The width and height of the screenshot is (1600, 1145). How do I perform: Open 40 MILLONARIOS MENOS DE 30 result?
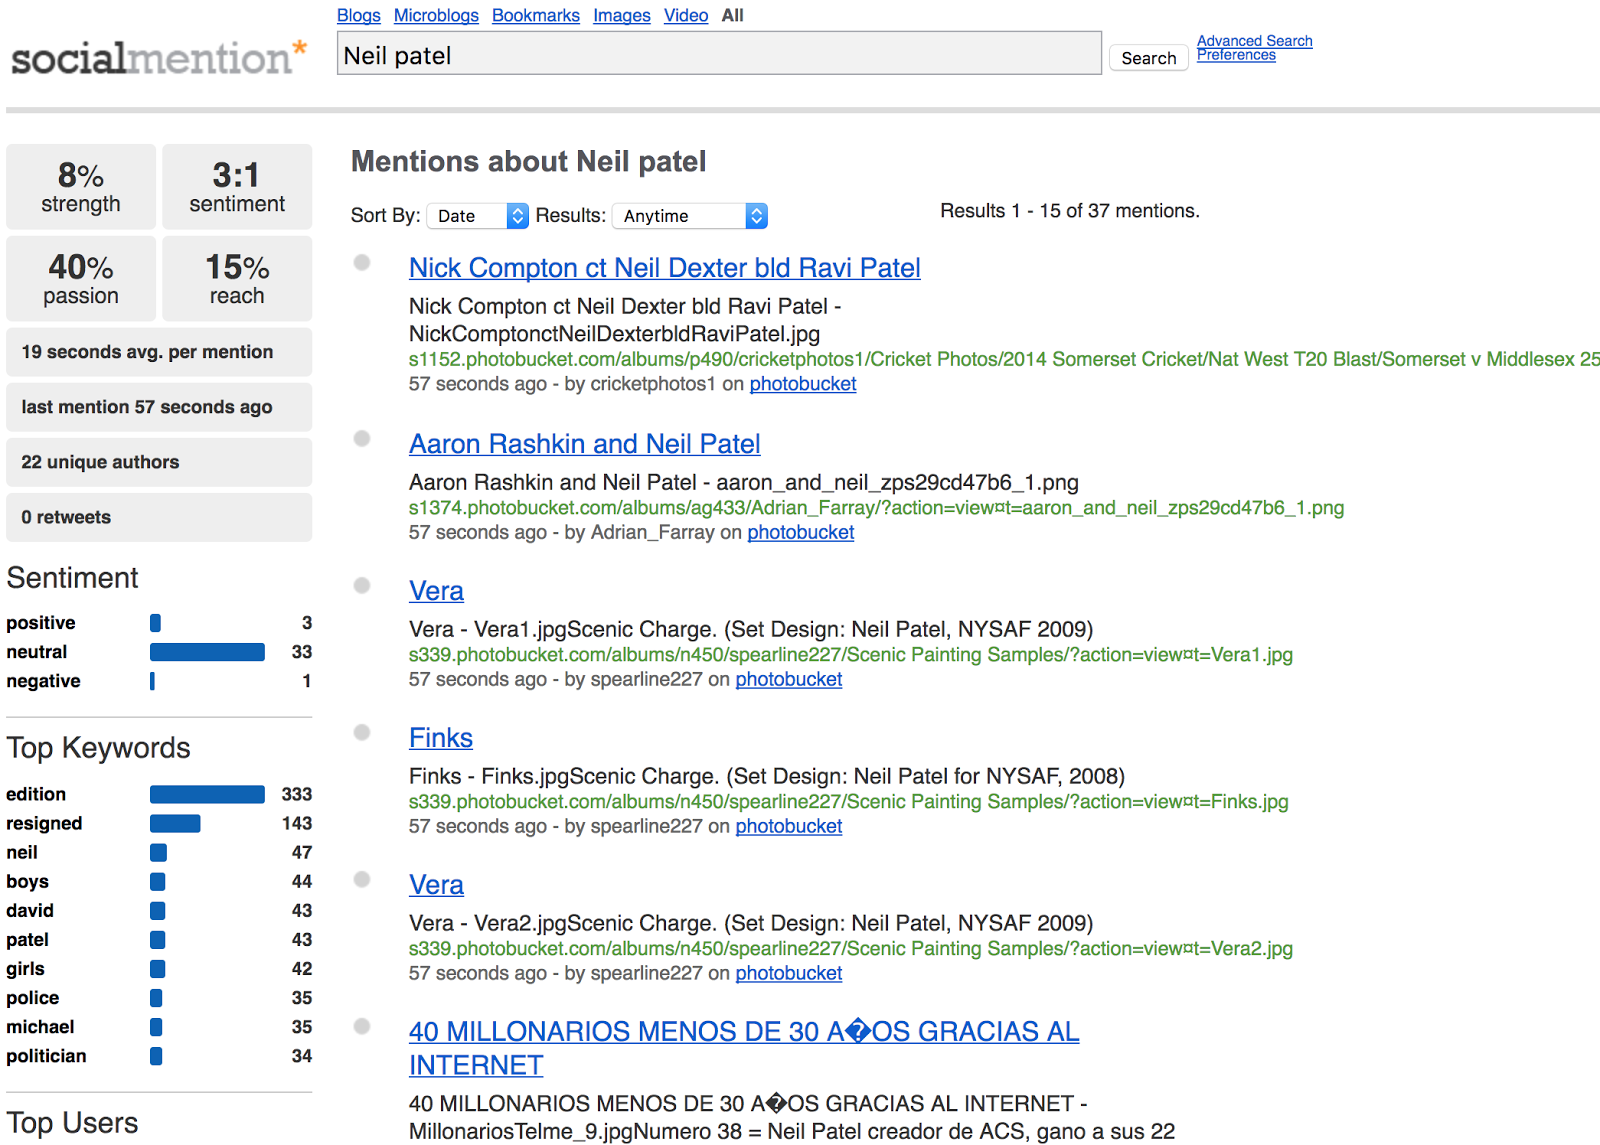click(744, 1048)
